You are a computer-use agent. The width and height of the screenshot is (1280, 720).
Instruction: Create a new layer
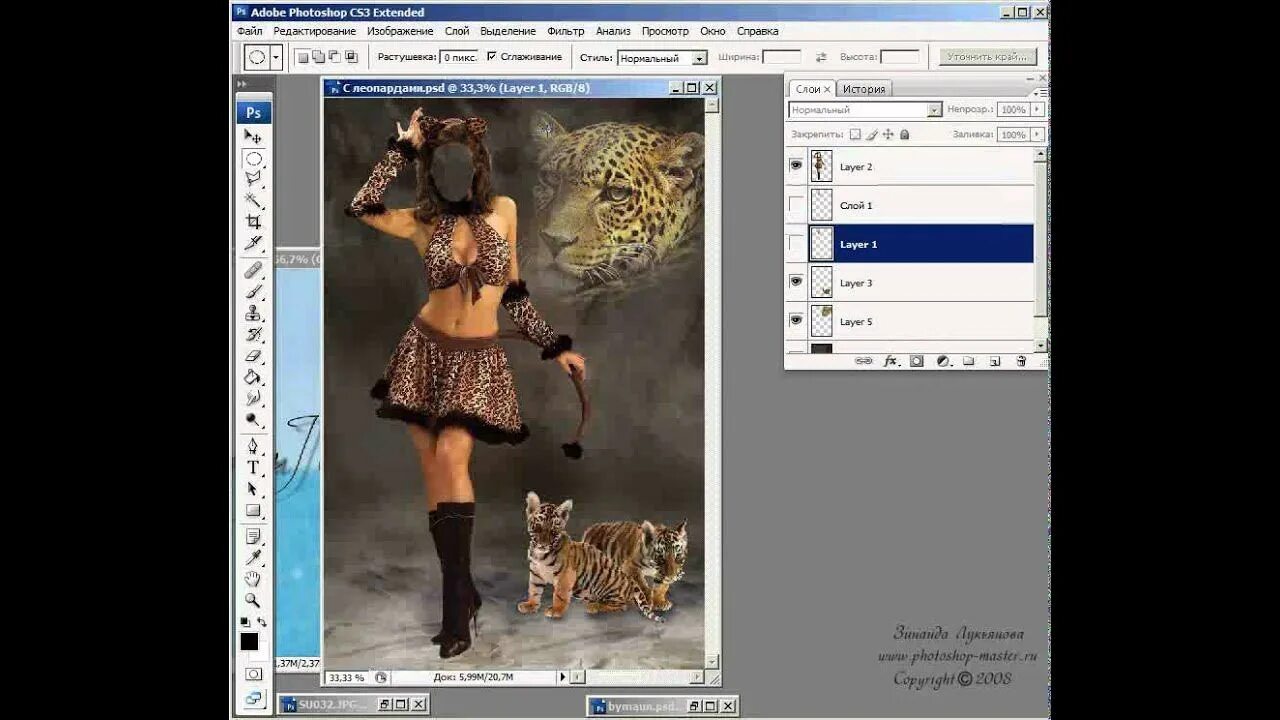[x=995, y=361]
